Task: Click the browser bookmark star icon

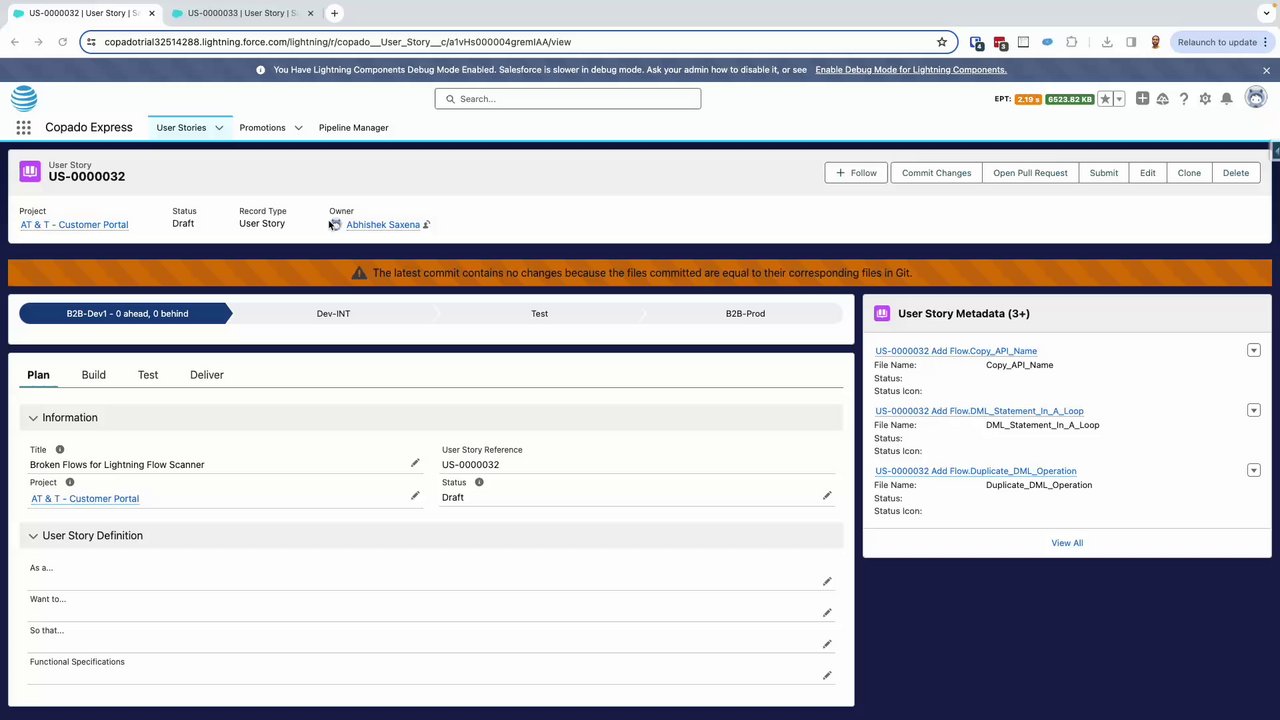Action: click(x=942, y=42)
